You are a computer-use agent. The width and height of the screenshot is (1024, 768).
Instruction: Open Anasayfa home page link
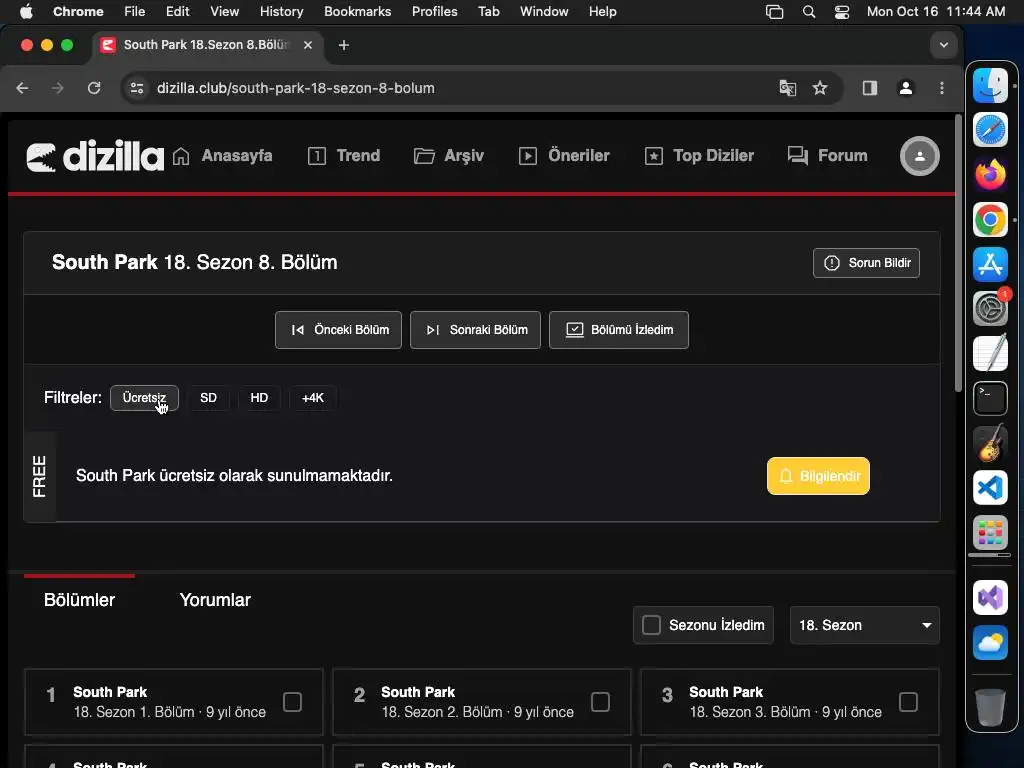pyautogui.click(x=223, y=156)
